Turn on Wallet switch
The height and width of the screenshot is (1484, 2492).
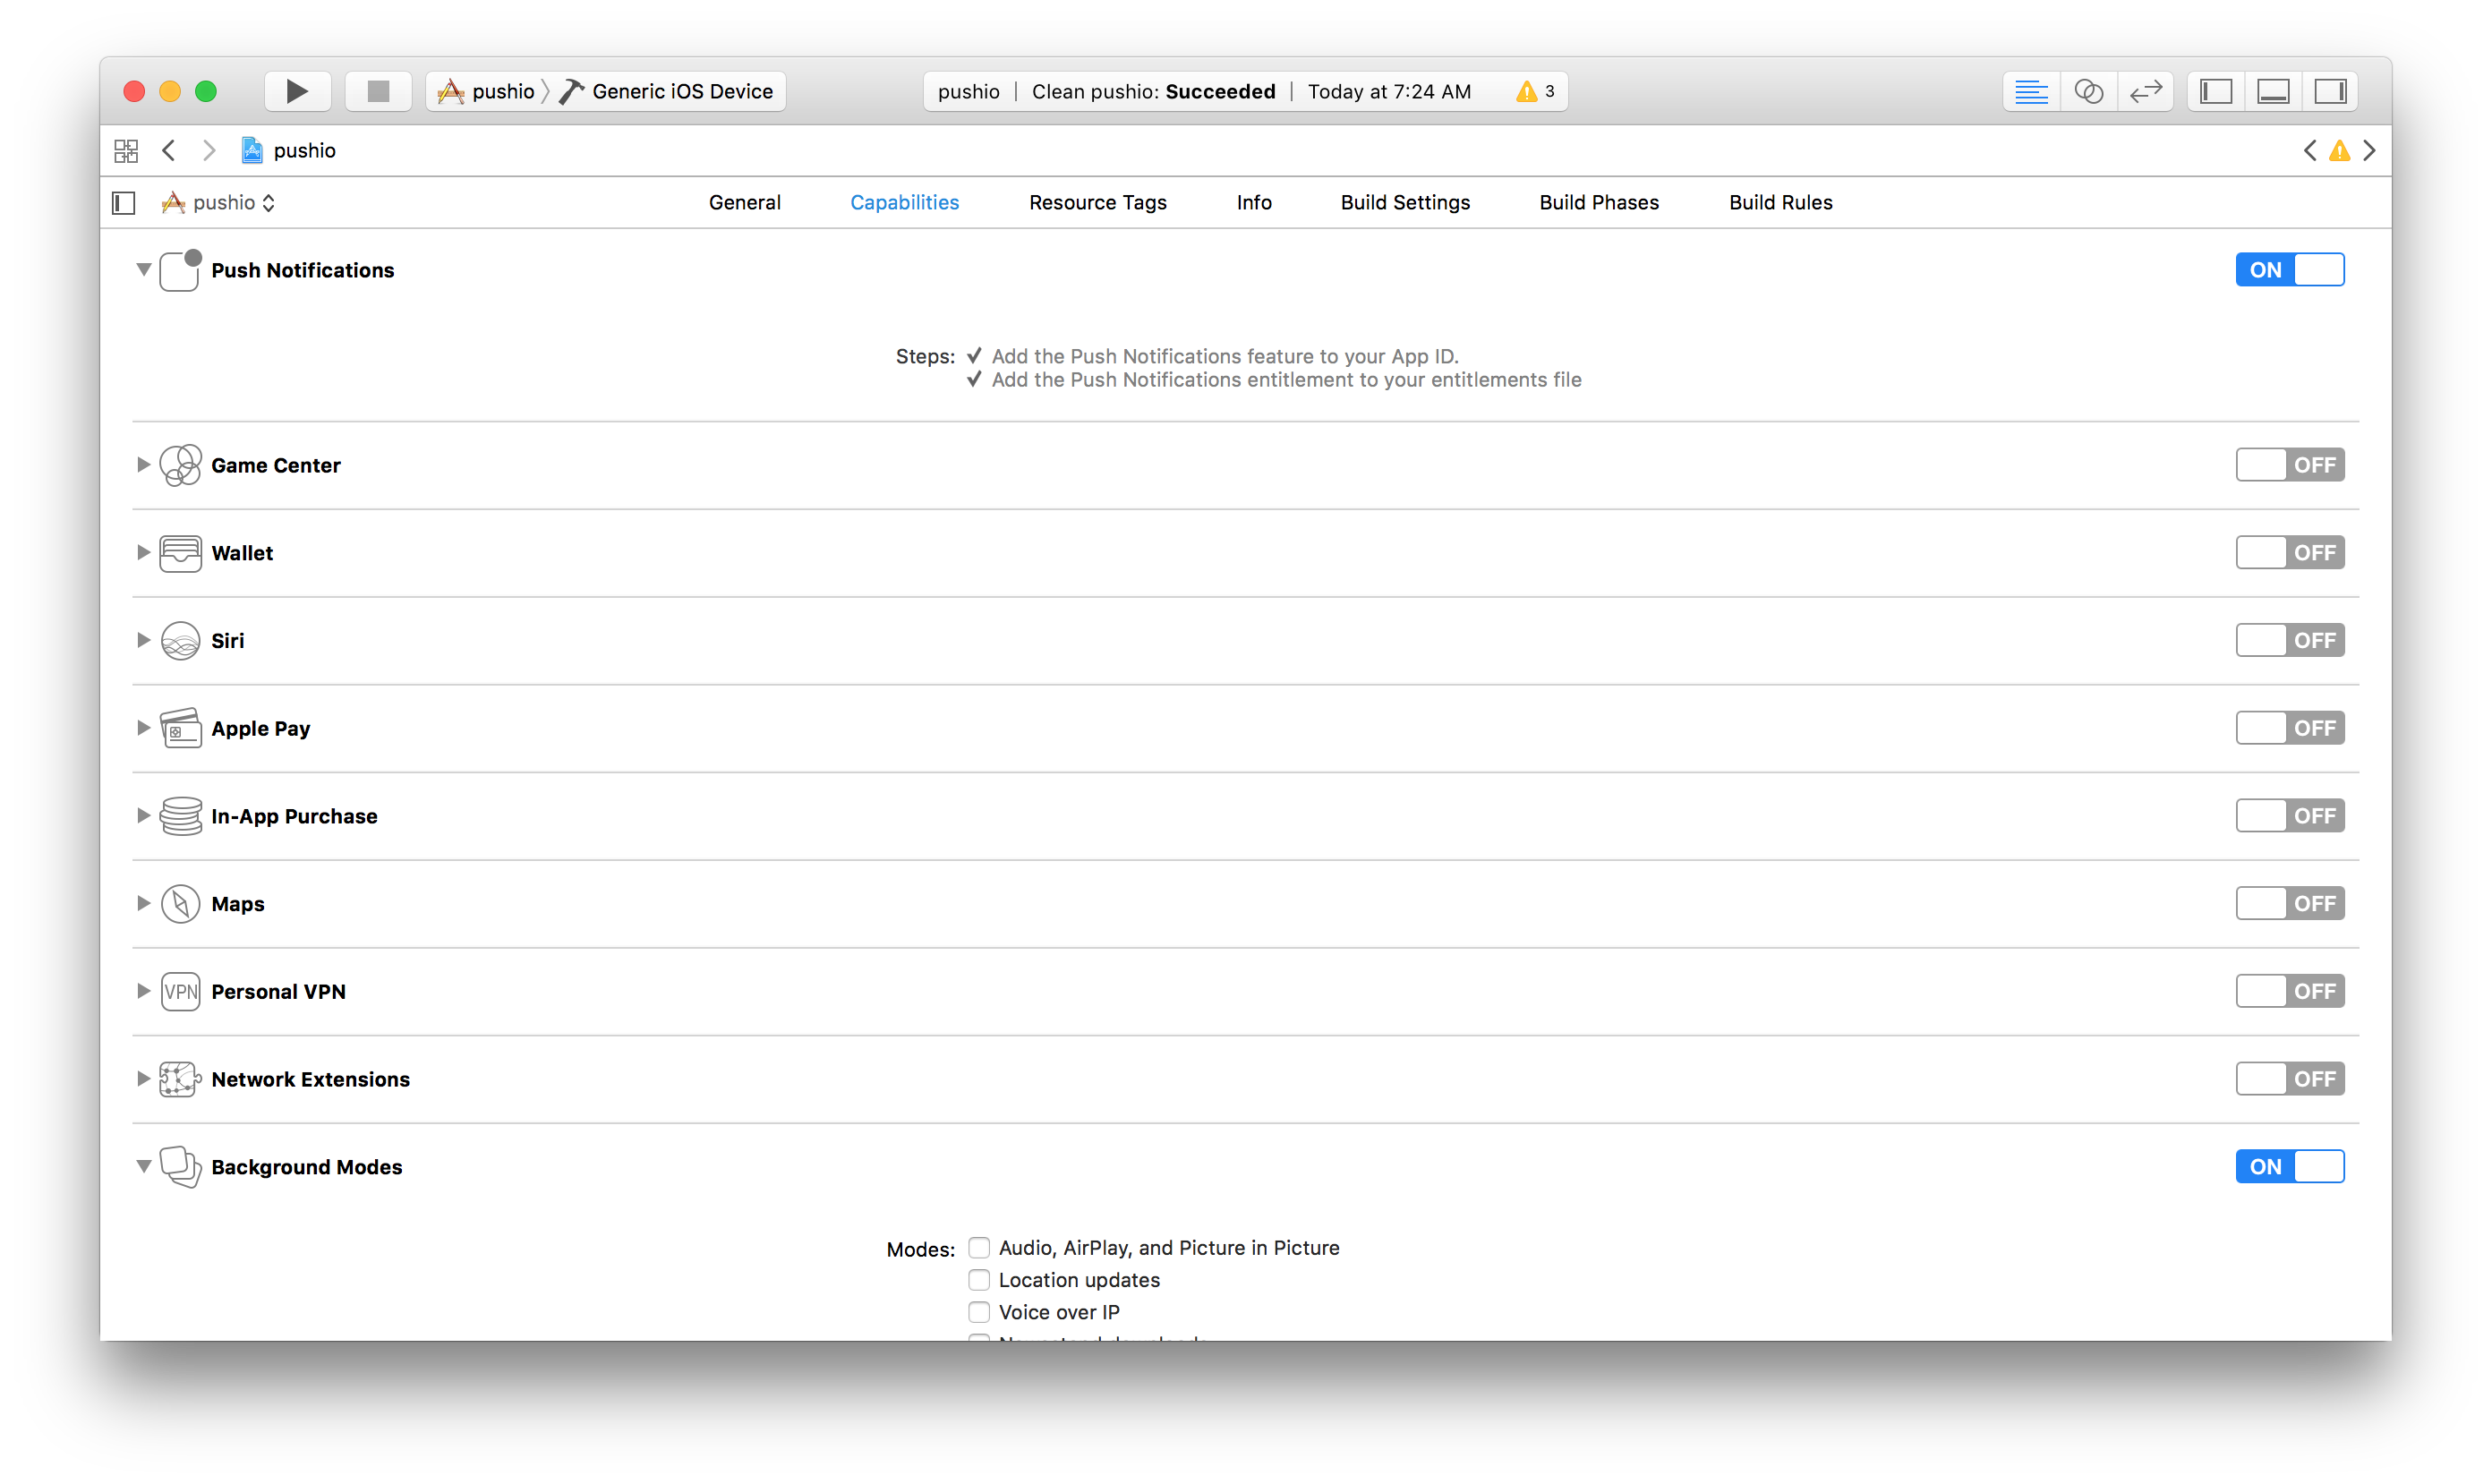click(2290, 553)
